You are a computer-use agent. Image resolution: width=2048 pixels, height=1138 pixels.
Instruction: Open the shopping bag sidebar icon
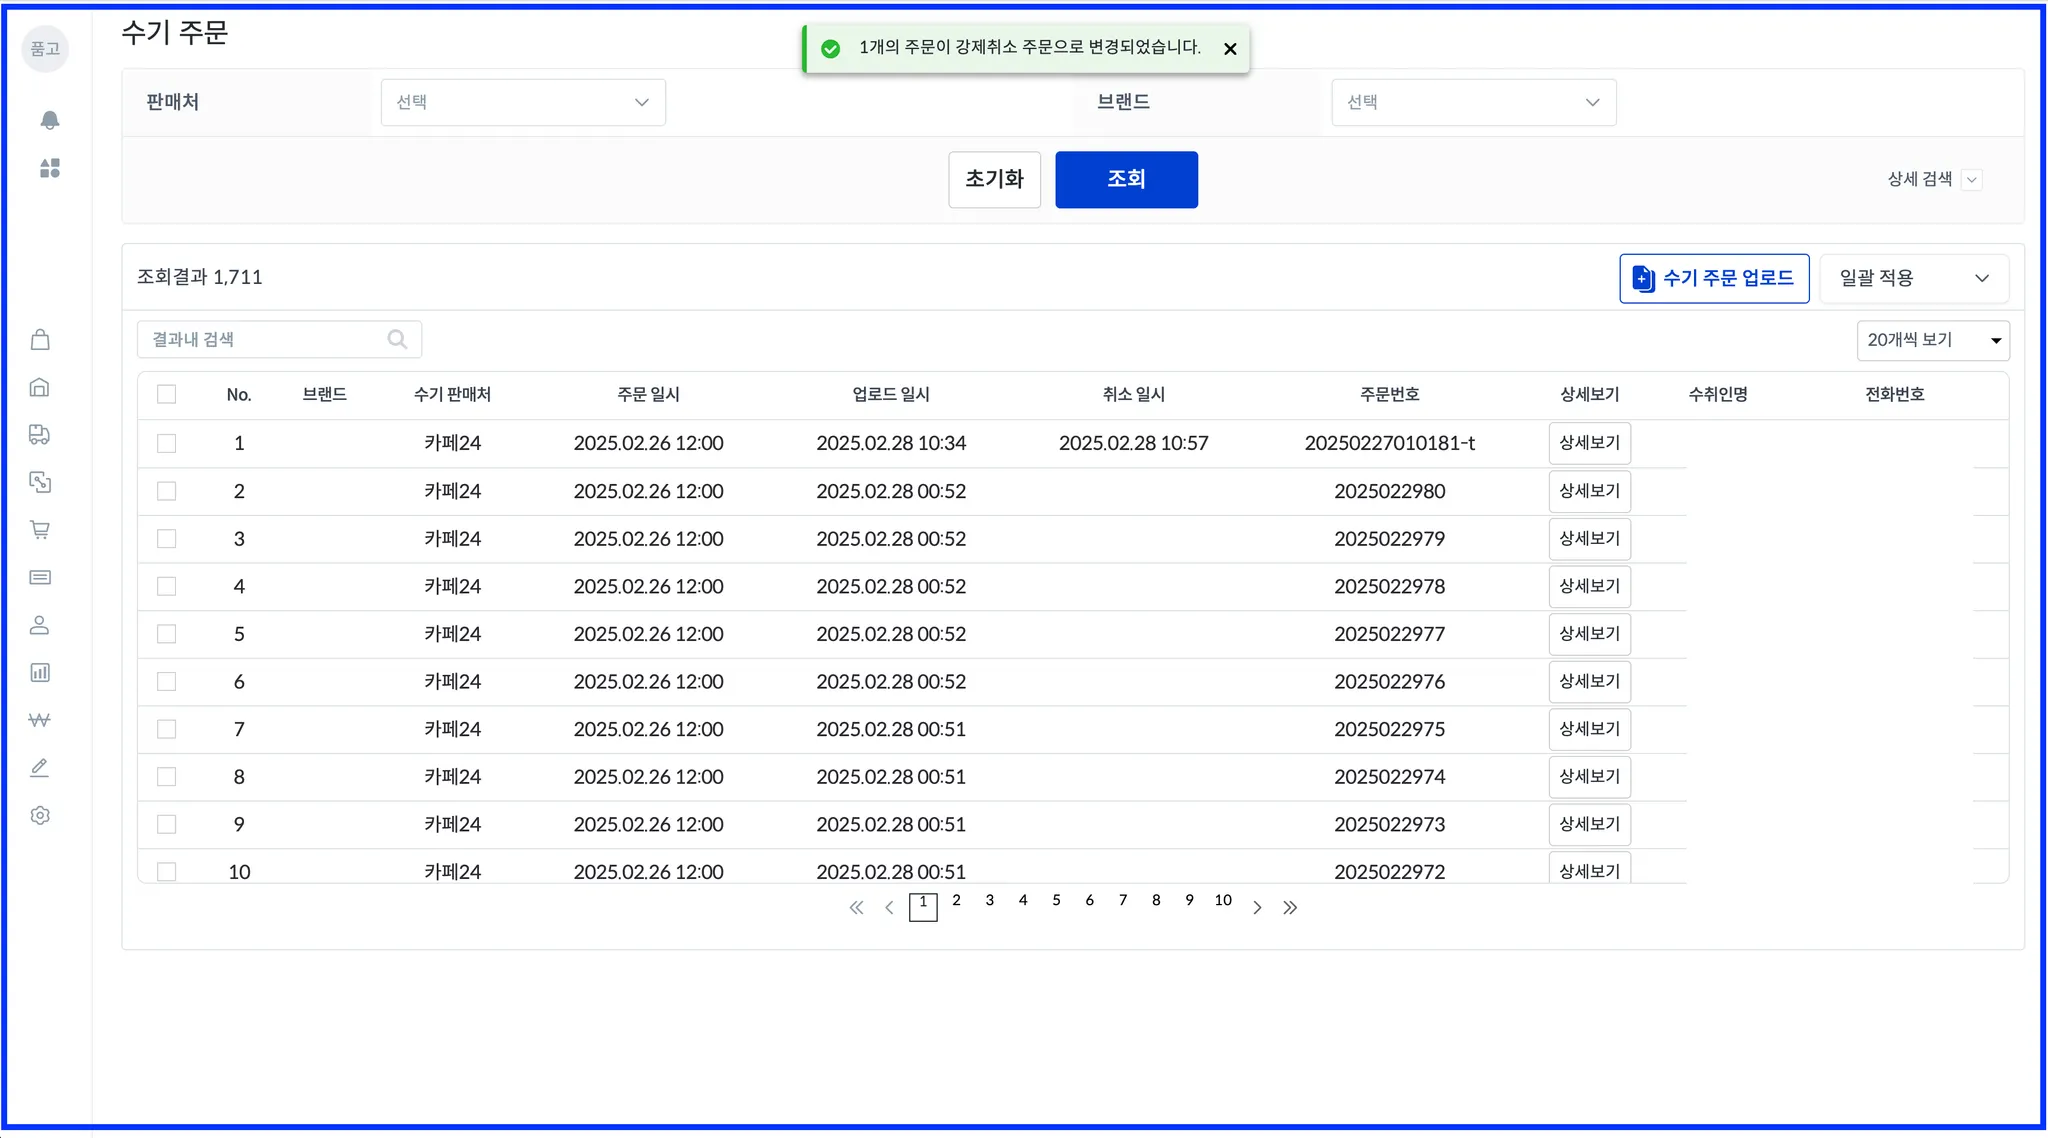[40, 340]
